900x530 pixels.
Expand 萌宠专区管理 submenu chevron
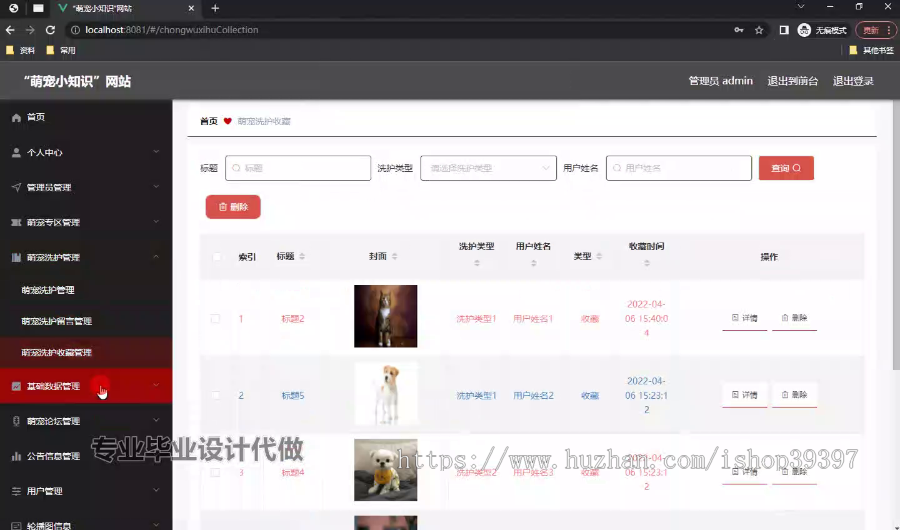tap(156, 222)
